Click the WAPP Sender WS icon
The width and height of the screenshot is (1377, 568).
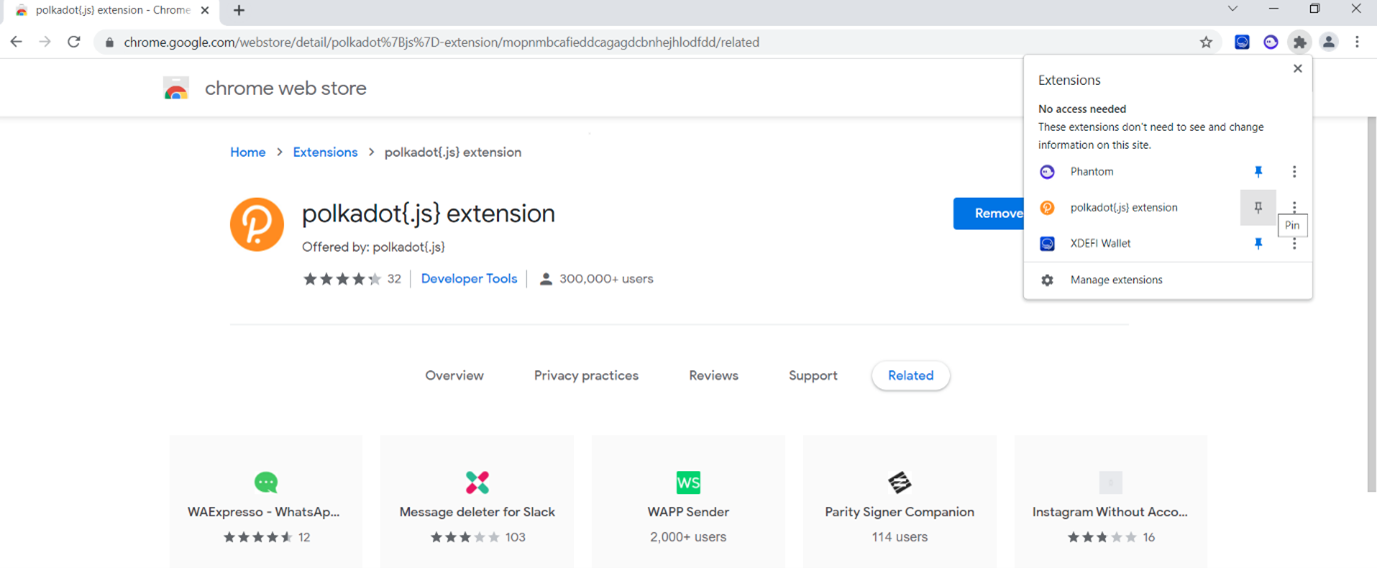(x=688, y=483)
